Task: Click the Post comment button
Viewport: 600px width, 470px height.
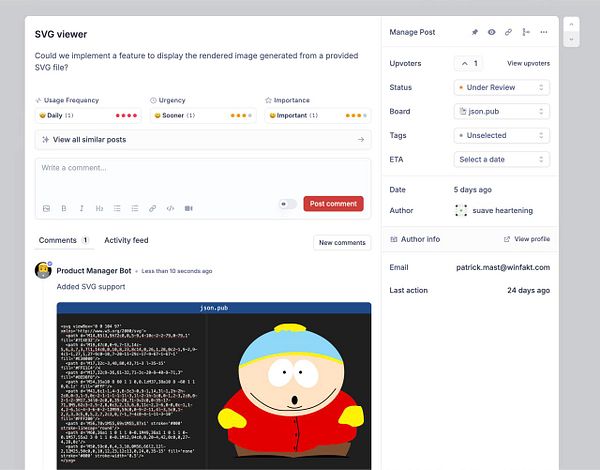Action: pyautogui.click(x=333, y=204)
